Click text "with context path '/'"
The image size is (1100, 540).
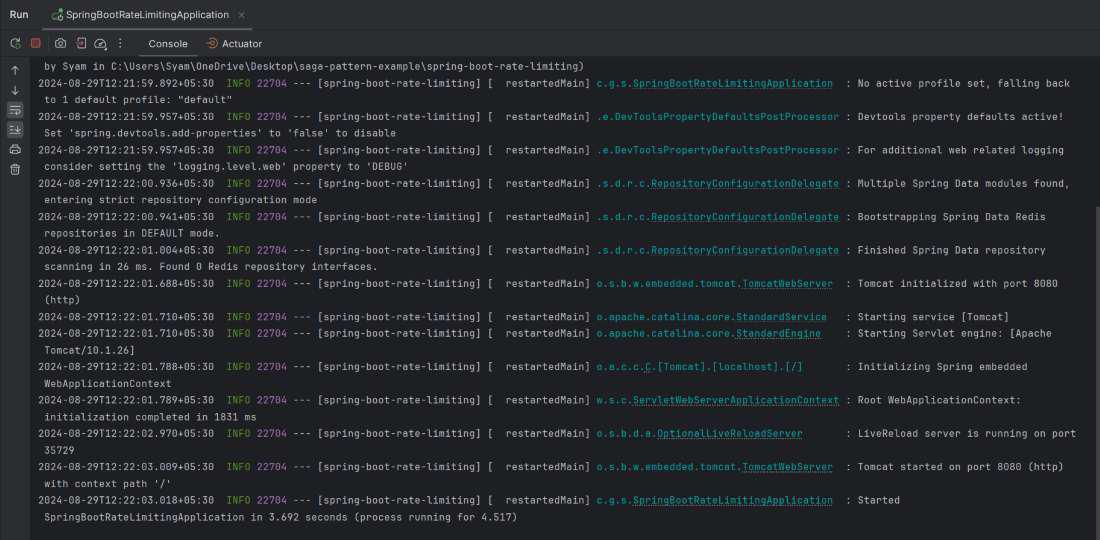coord(107,484)
